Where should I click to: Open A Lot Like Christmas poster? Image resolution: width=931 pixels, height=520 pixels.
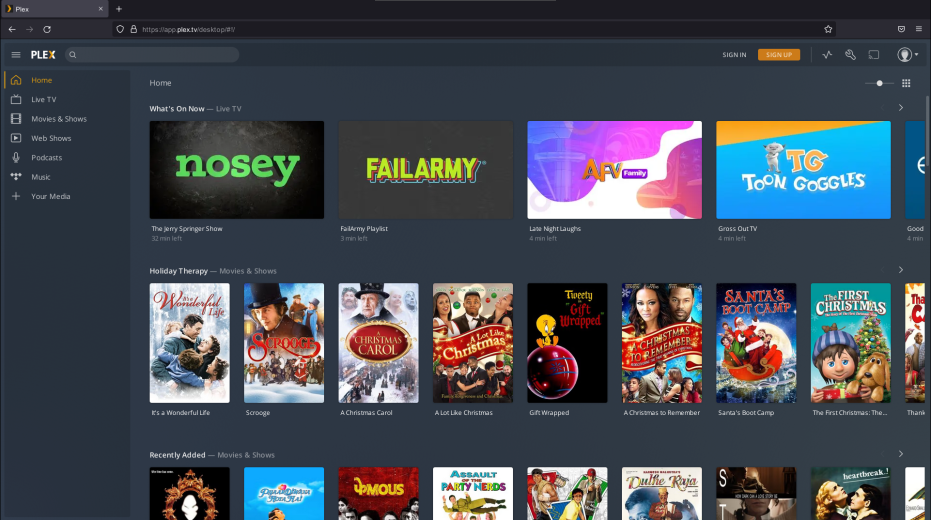click(x=473, y=343)
